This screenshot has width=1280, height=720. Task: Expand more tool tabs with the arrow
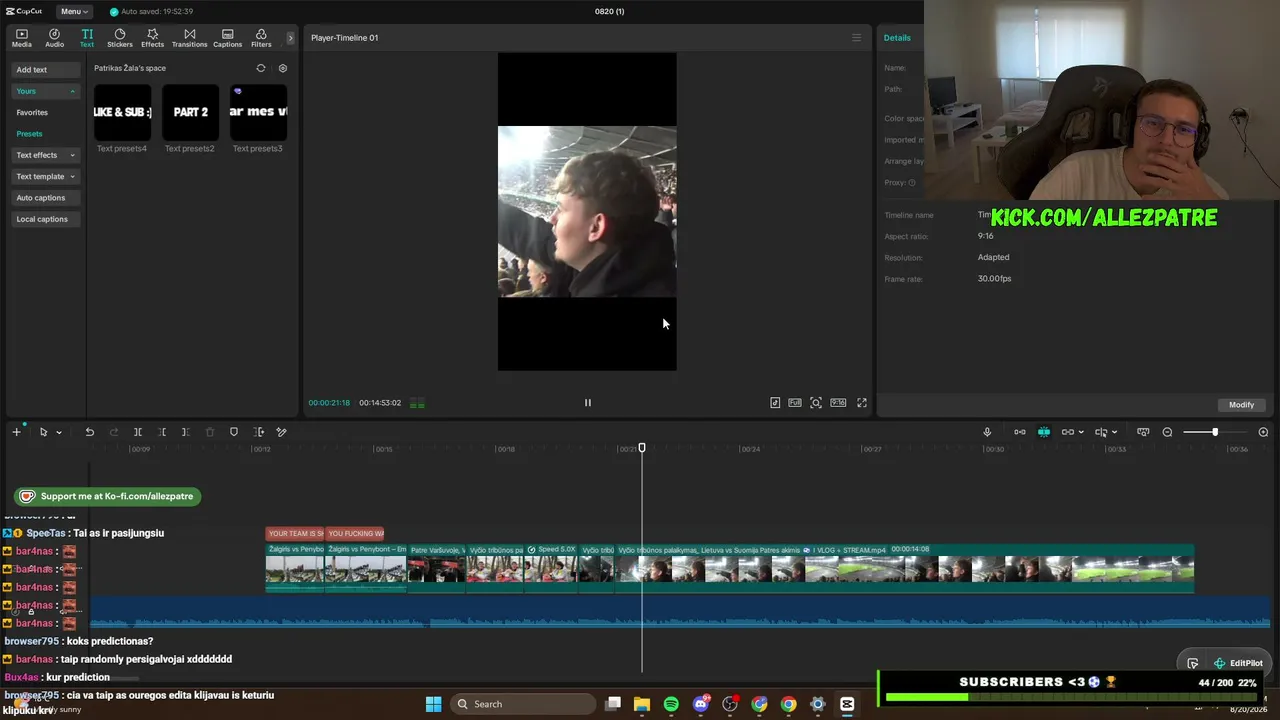tap(291, 38)
